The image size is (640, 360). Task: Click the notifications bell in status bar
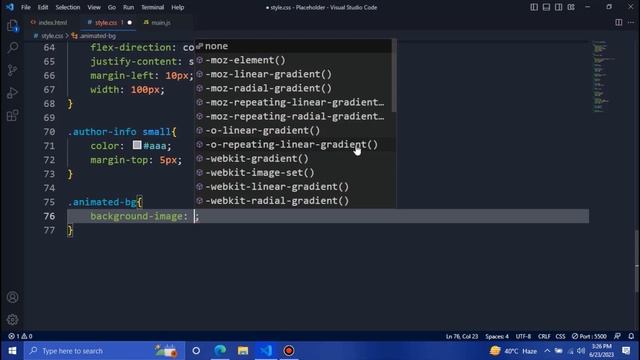click(x=631, y=336)
